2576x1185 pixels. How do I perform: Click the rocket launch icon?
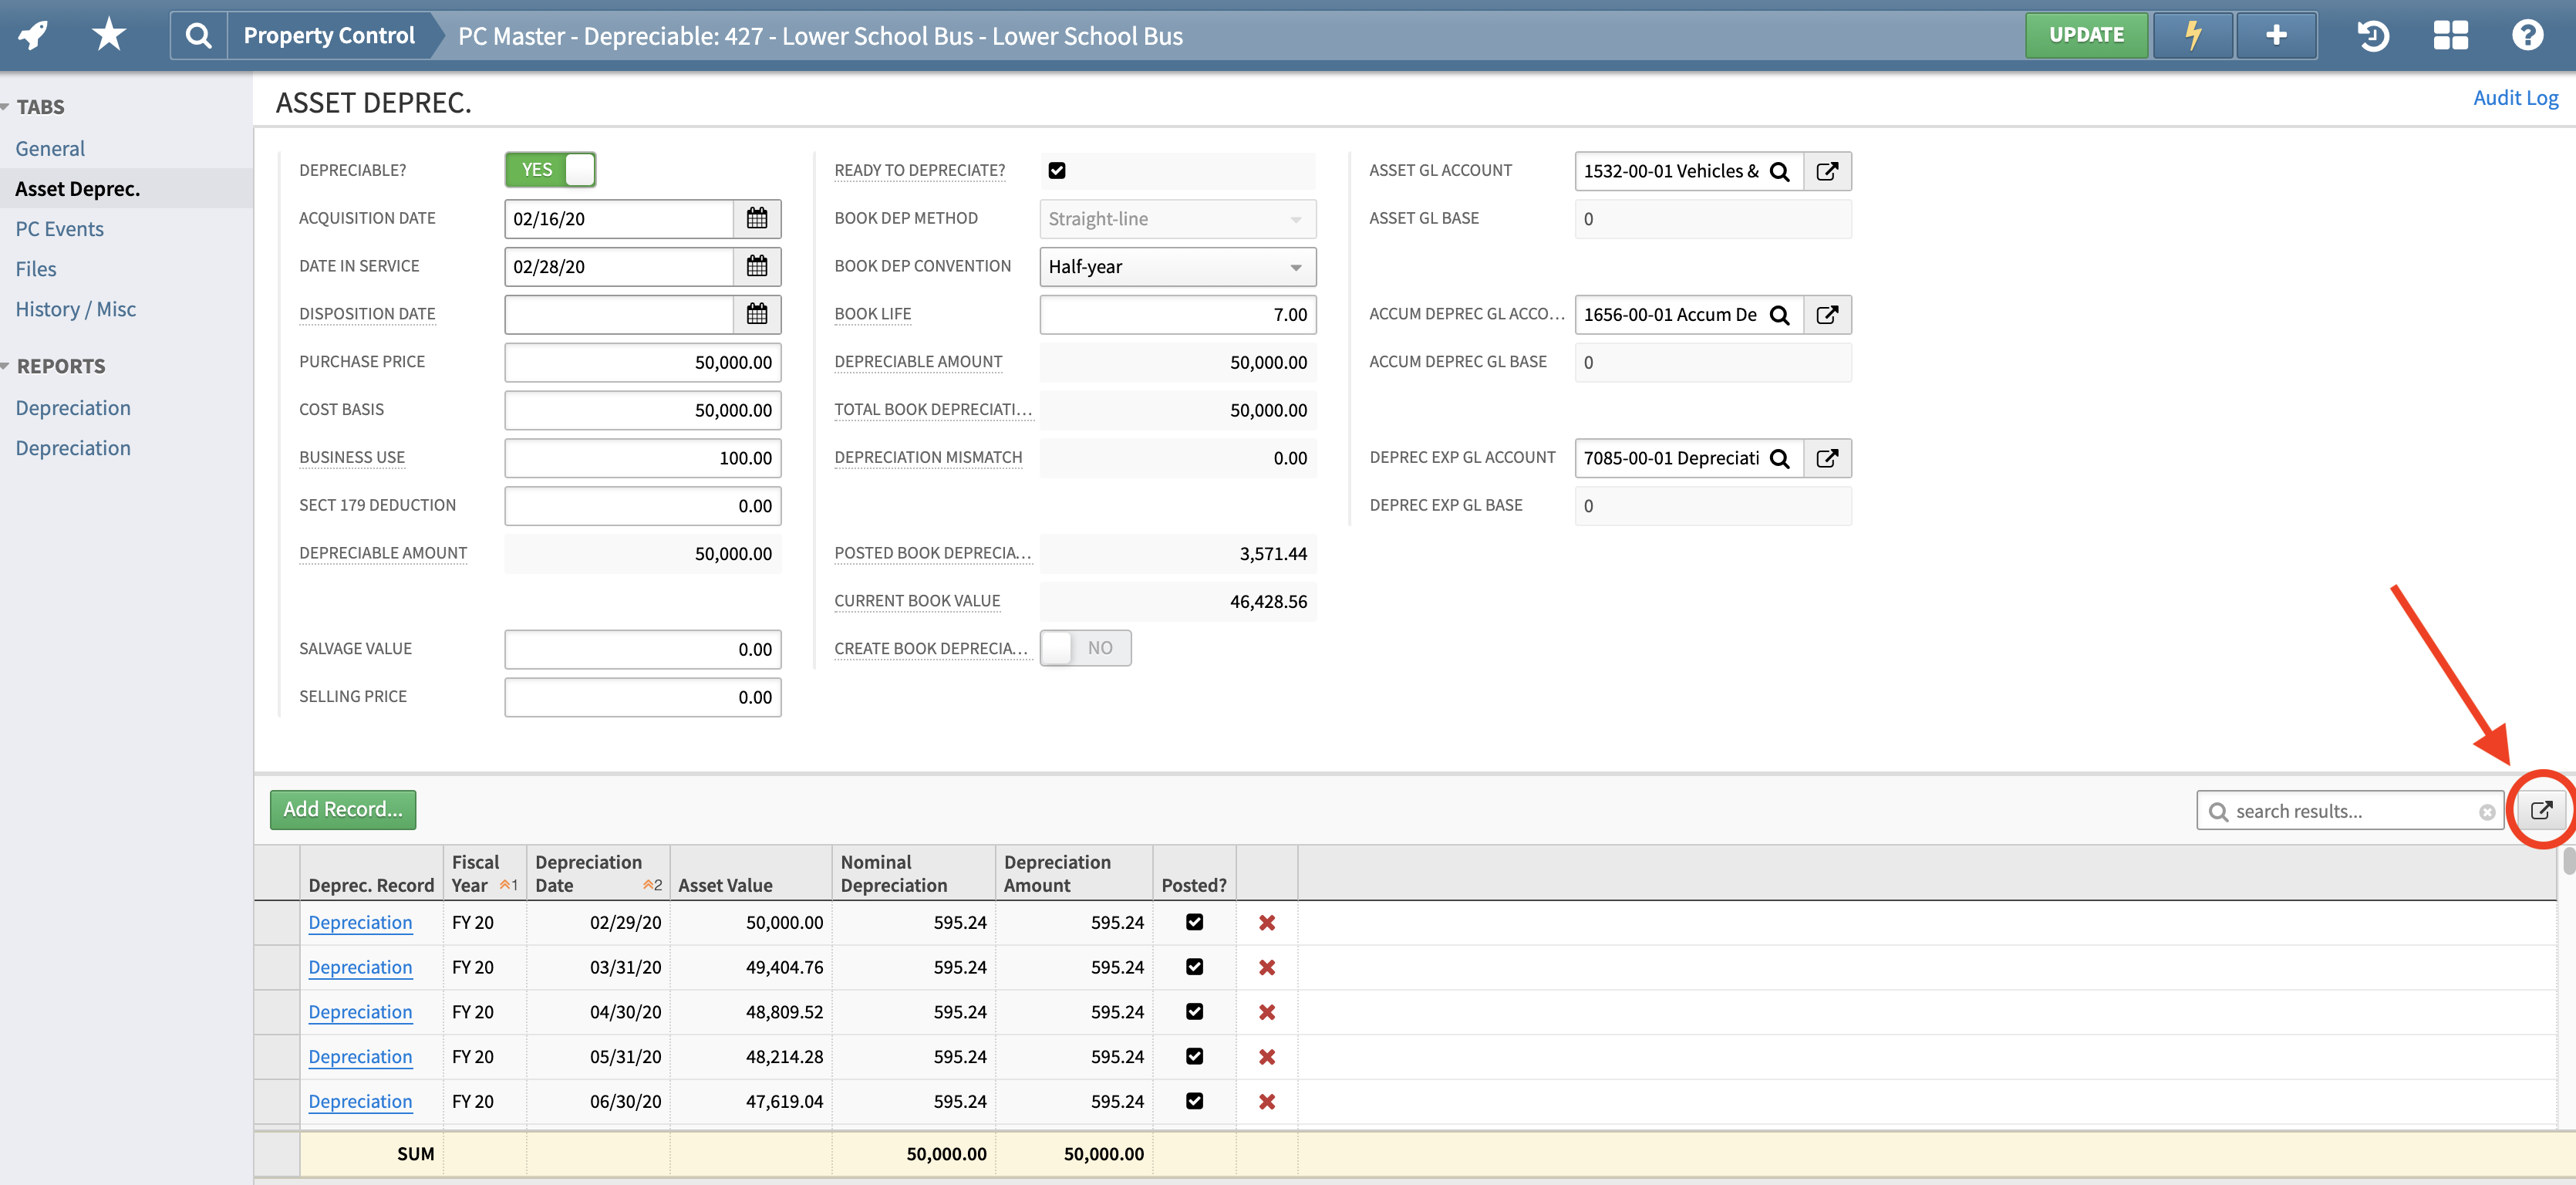point(33,35)
